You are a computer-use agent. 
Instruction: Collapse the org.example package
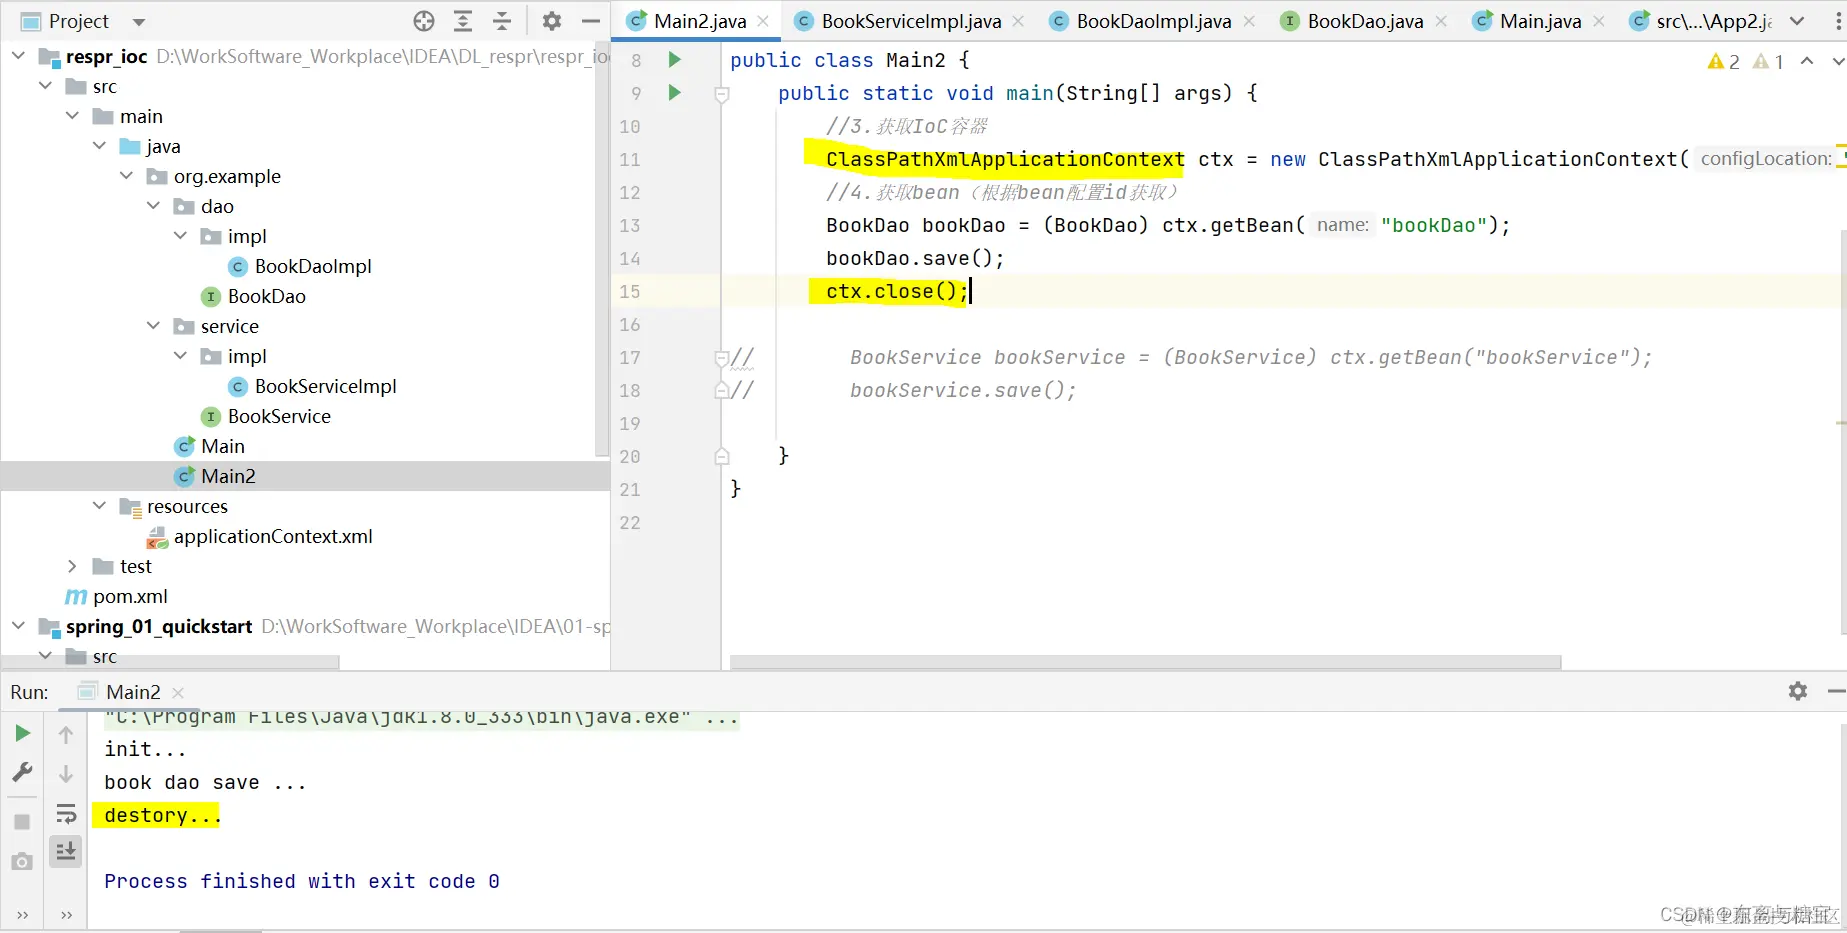tap(126, 176)
